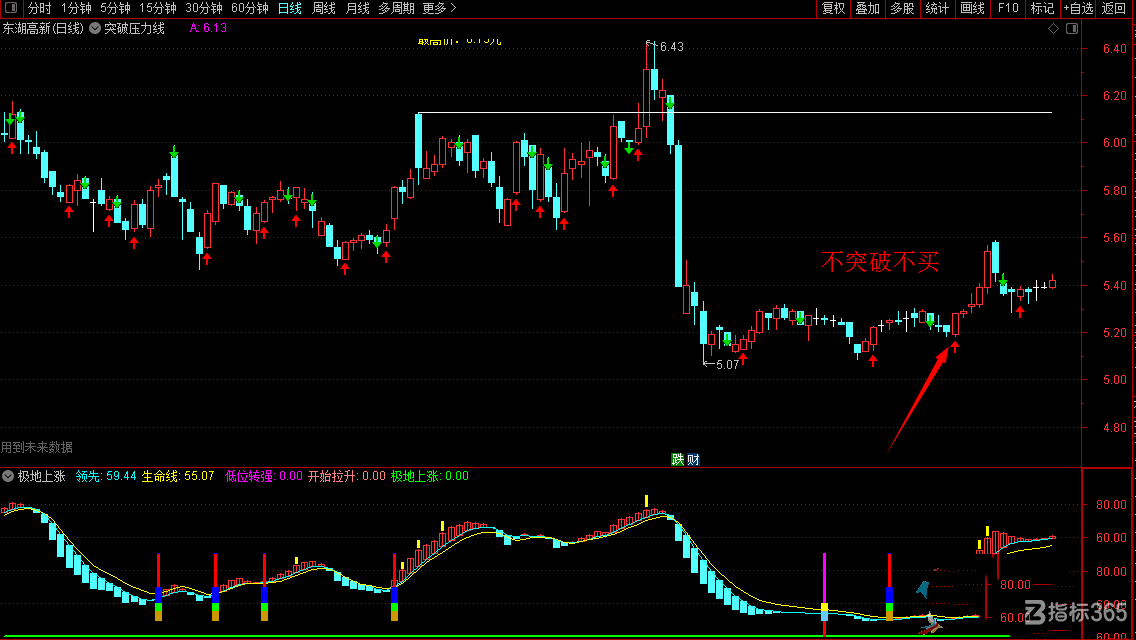1136x640 pixels.
Task: Open the 极地上涨 indicator dropdown icon
Action: [8, 476]
